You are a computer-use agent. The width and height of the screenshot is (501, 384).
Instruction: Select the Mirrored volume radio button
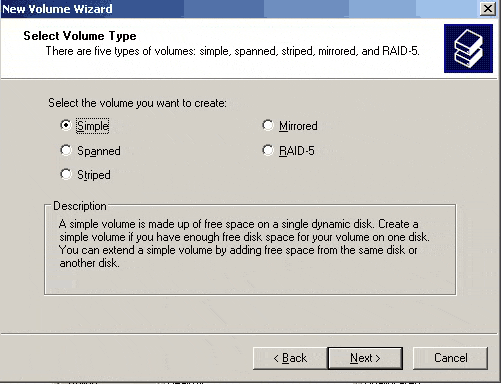tap(268, 125)
